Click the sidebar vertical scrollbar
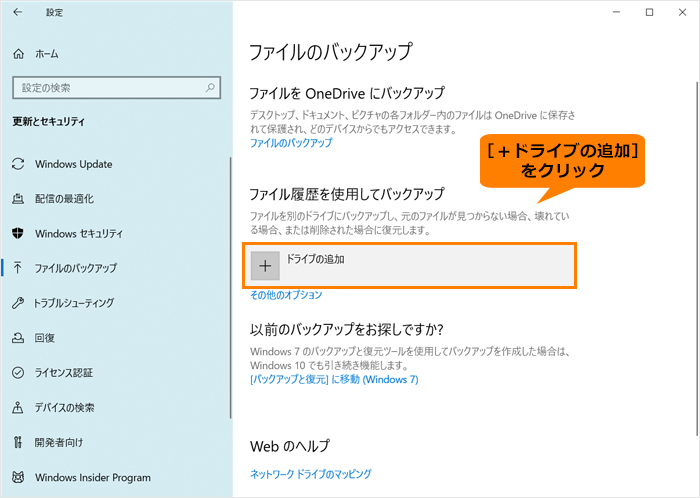 (x=231, y=288)
